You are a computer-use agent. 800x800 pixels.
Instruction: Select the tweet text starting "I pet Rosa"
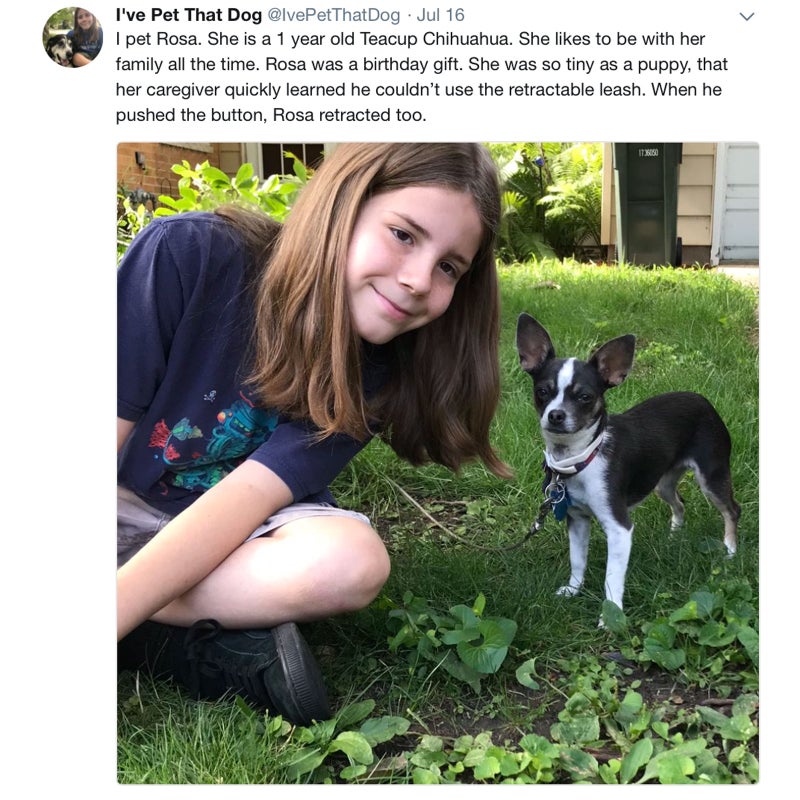[x=421, y=77]
